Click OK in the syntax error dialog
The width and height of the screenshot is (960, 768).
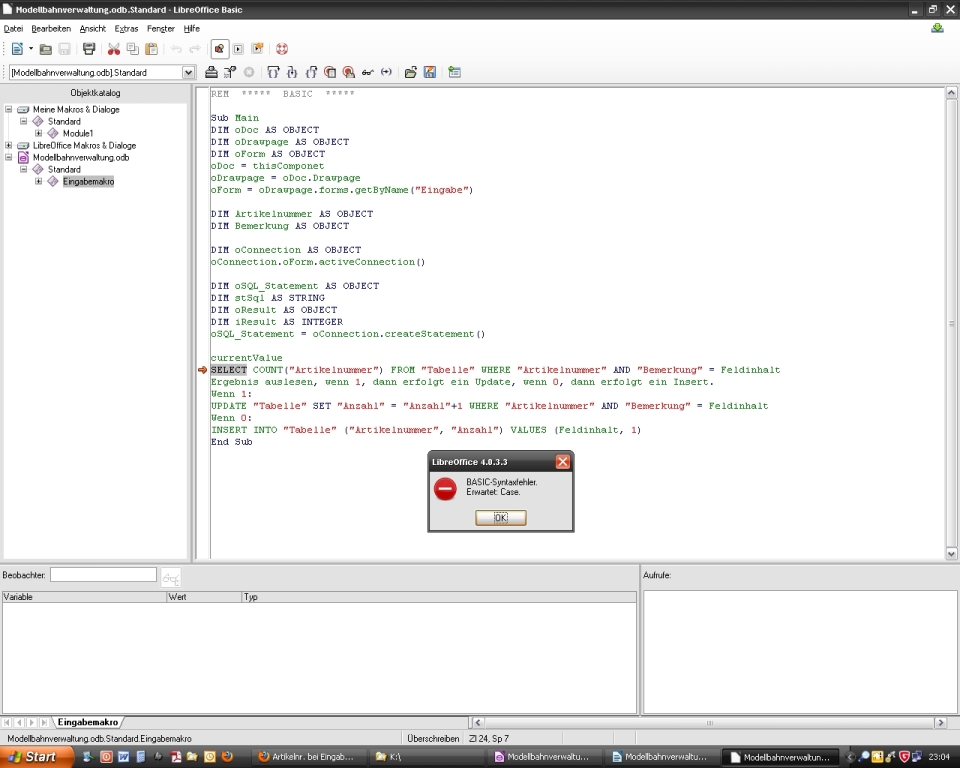[500, 518]
